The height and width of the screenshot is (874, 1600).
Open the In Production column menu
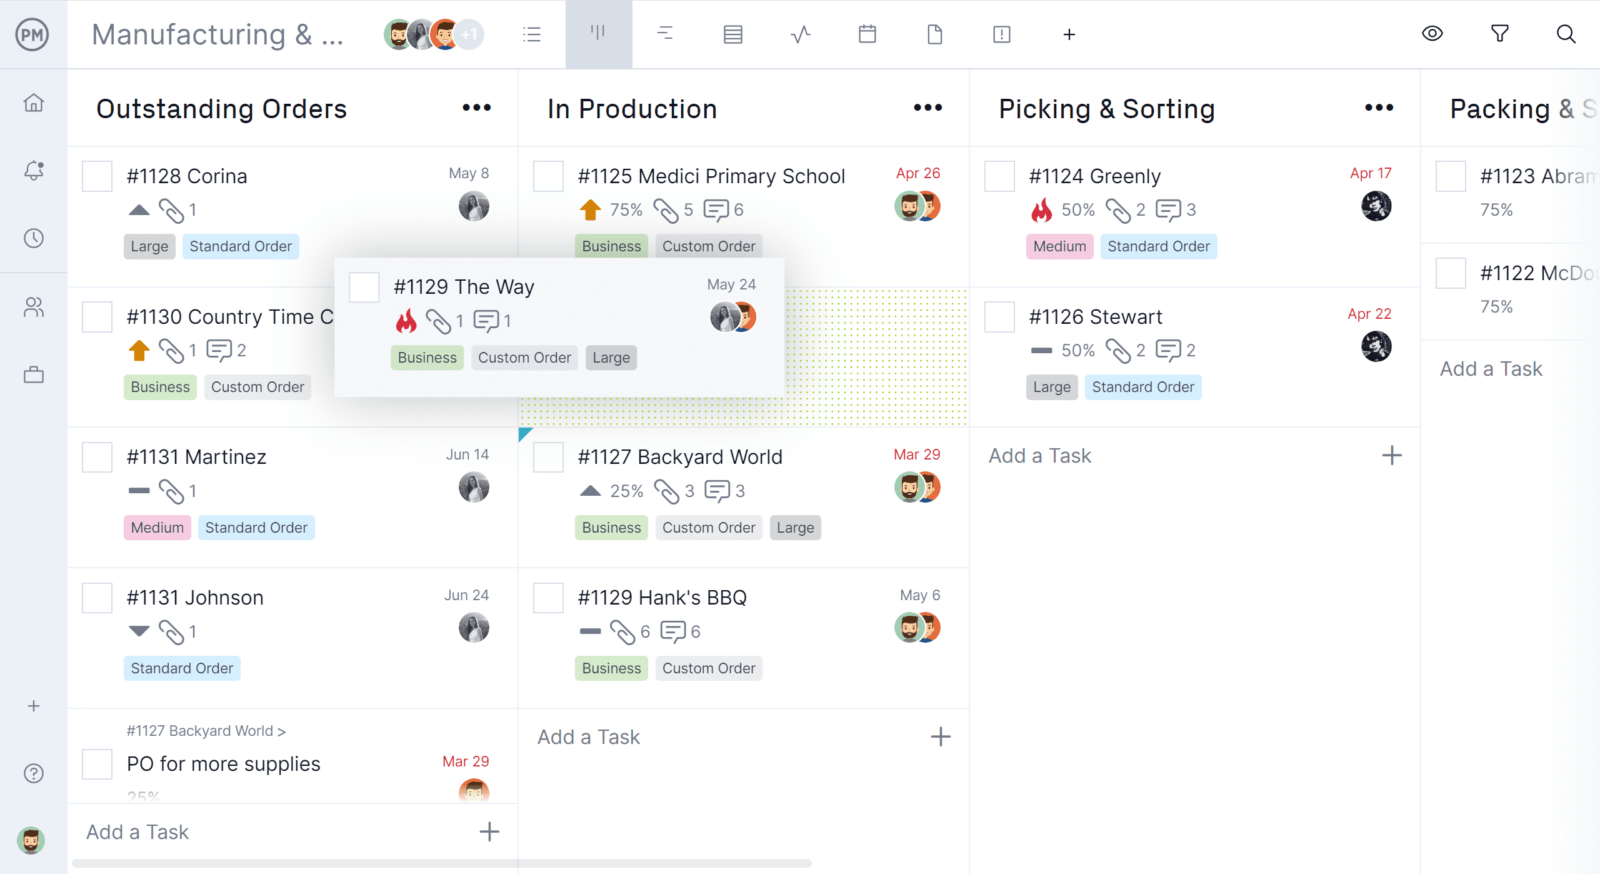tap(927, 107)
